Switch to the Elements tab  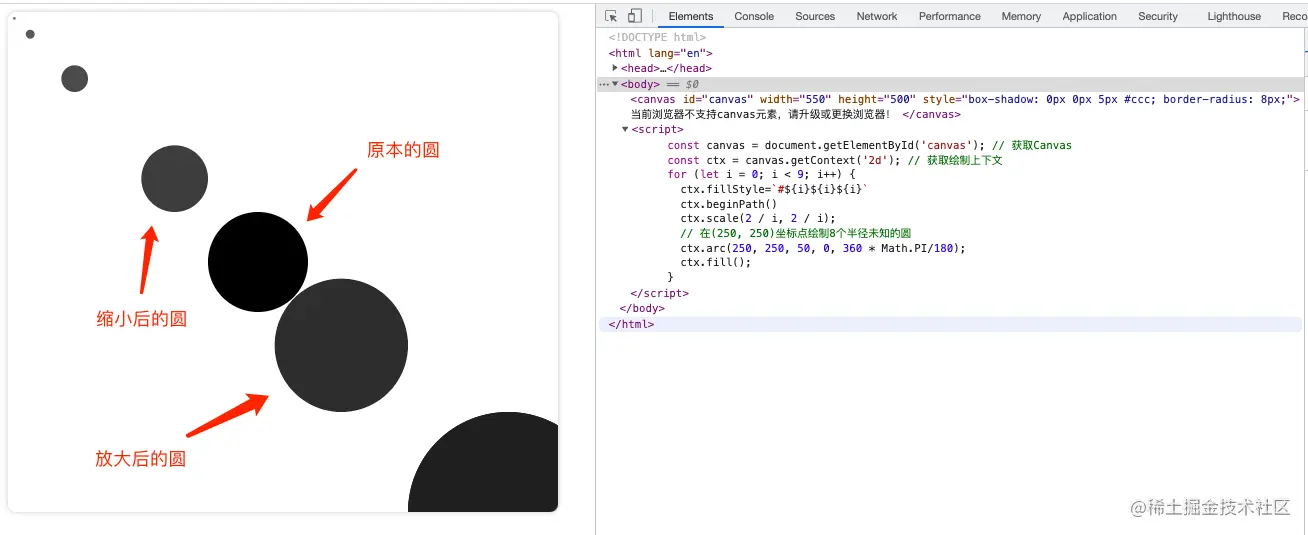pos(691,16)
